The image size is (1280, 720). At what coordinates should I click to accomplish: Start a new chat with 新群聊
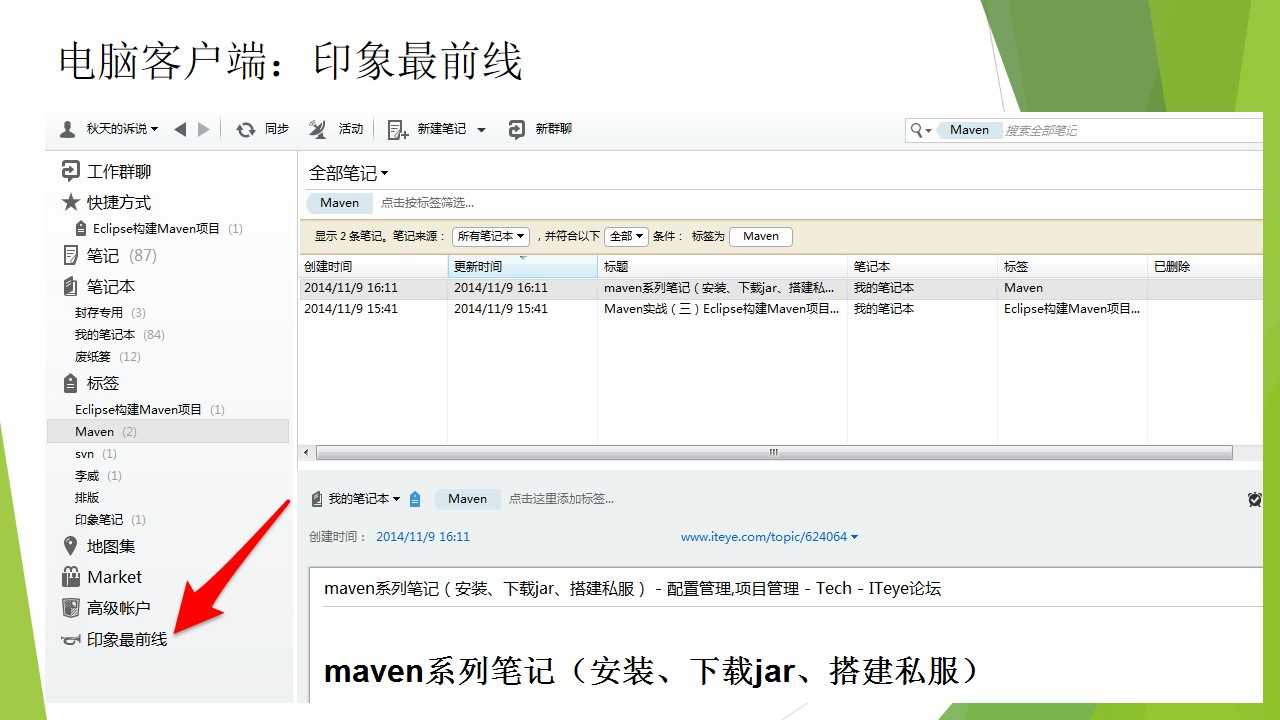540,129
